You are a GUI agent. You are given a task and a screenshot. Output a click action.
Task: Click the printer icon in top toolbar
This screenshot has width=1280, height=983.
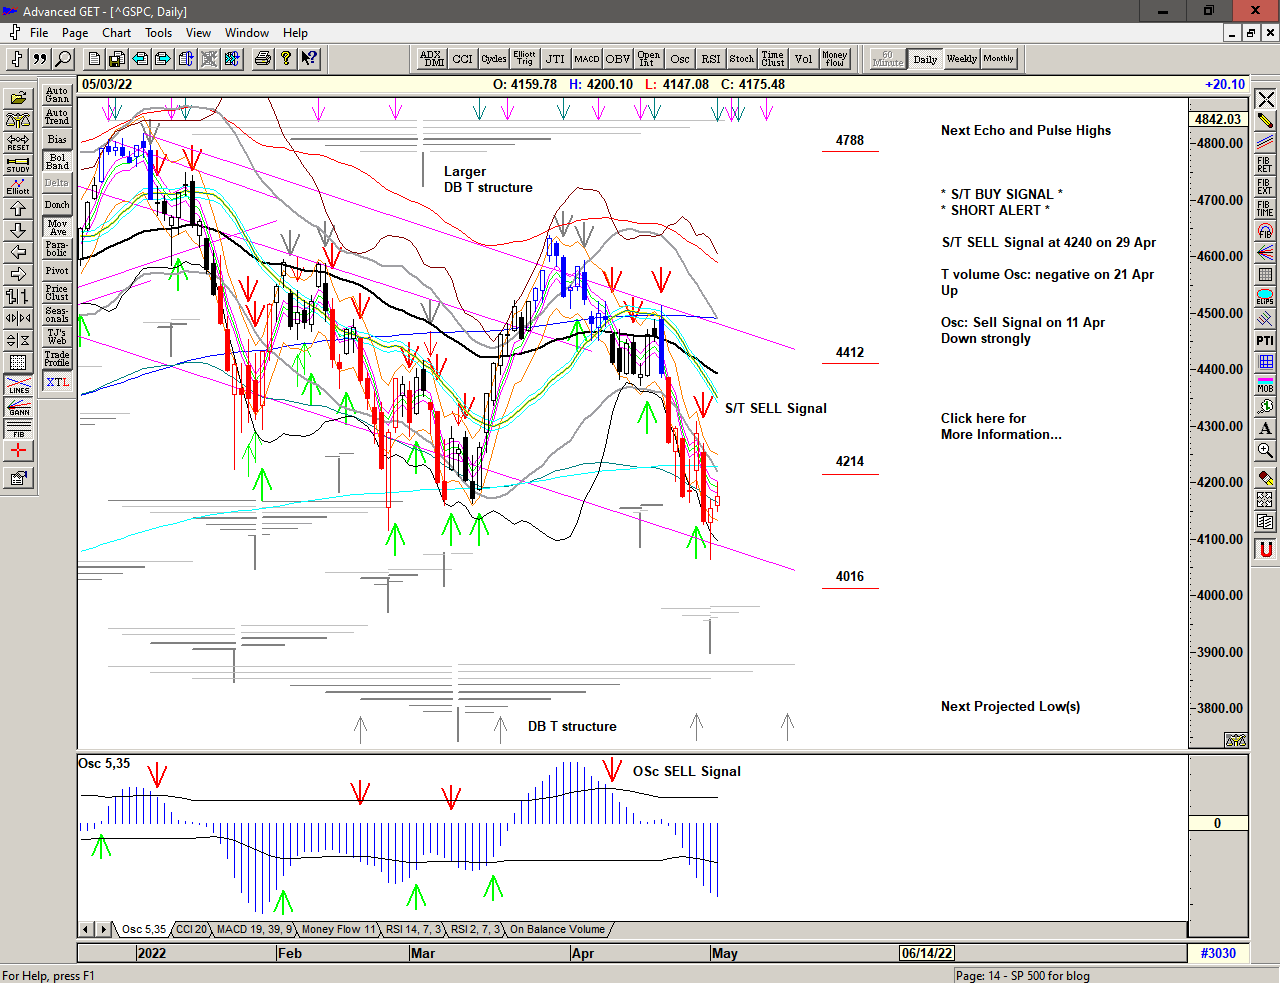262,59
